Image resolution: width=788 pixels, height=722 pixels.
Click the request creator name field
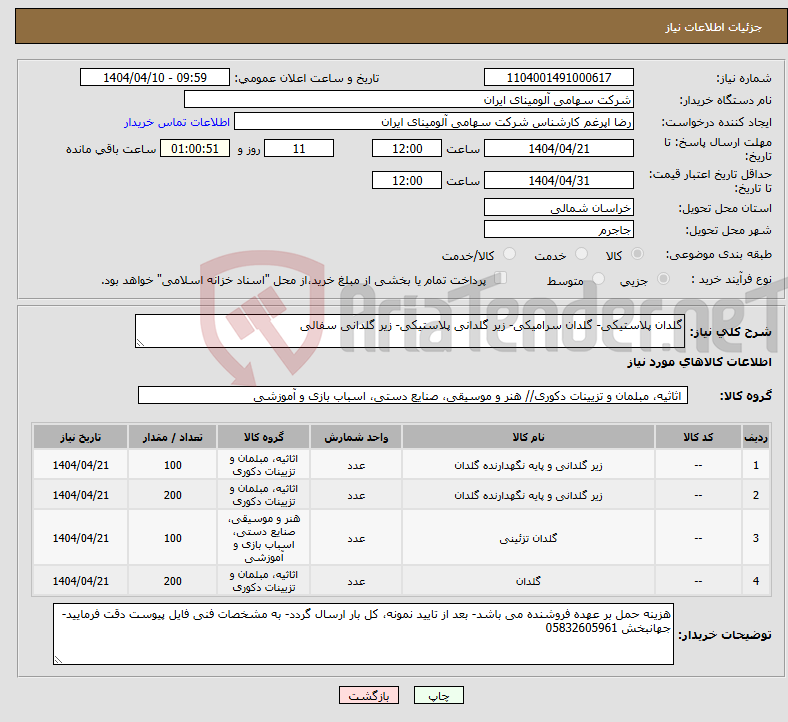coord(434,122)
